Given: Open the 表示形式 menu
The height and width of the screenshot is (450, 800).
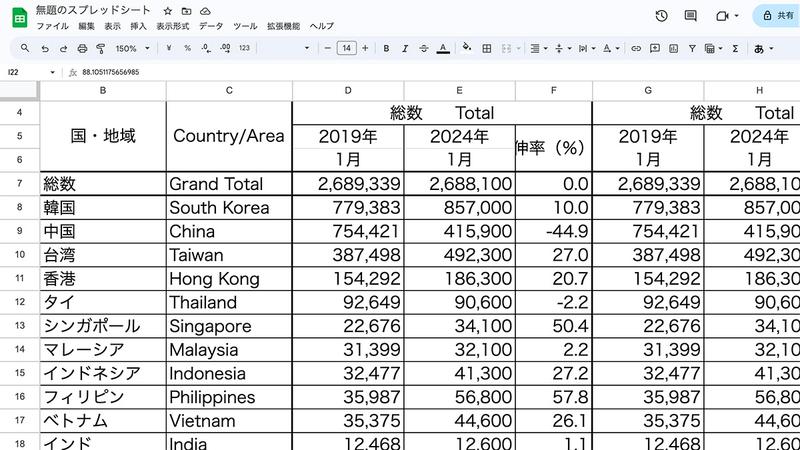Looking at the screenshot, I should coord(172,26).
